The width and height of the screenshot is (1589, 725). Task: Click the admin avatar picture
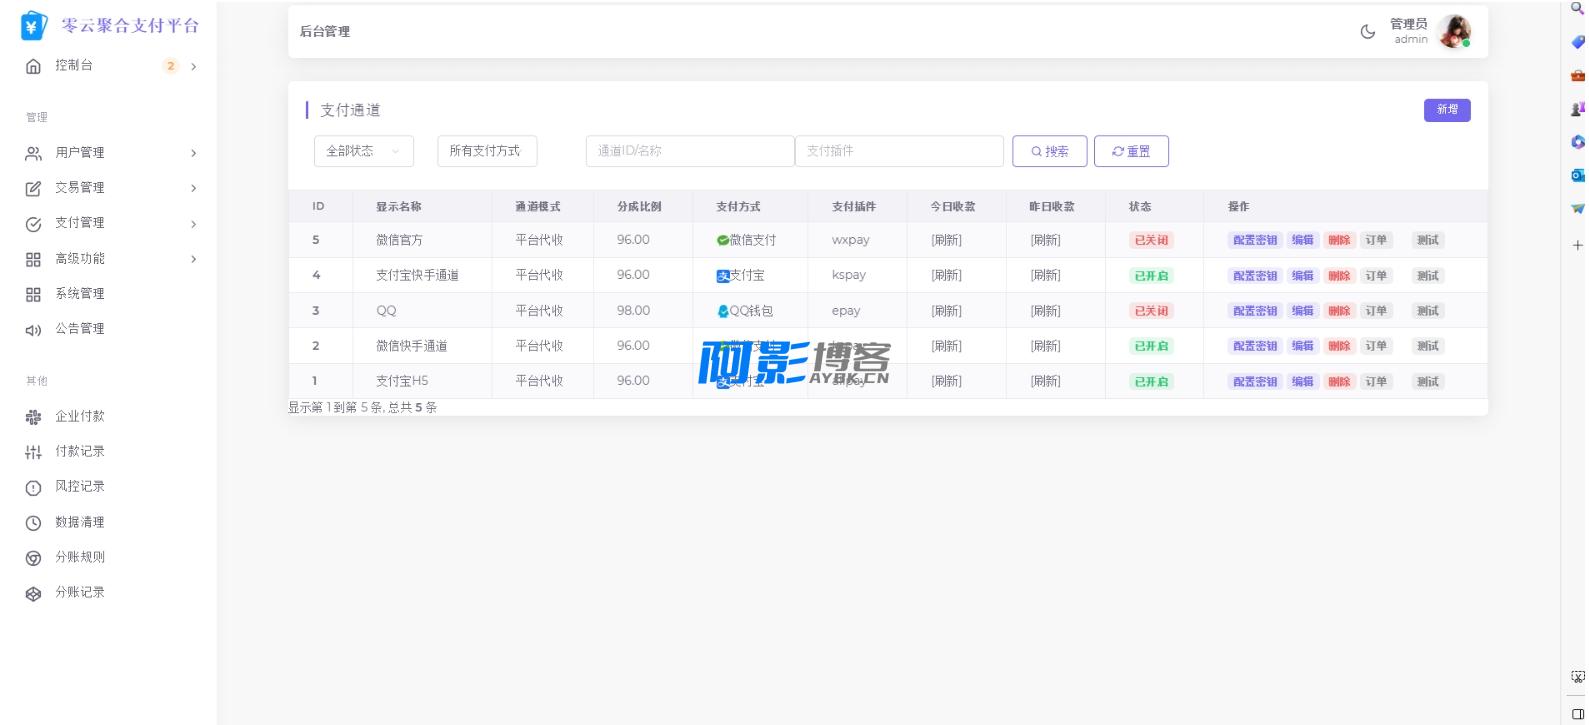click(x=1453, y=32)
